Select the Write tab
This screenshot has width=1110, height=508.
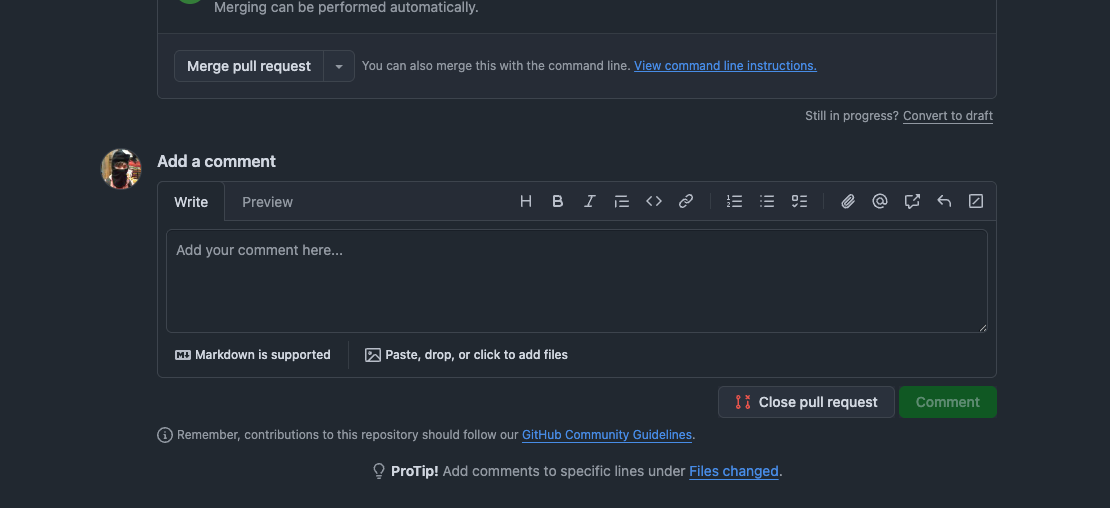click(191, 202)
